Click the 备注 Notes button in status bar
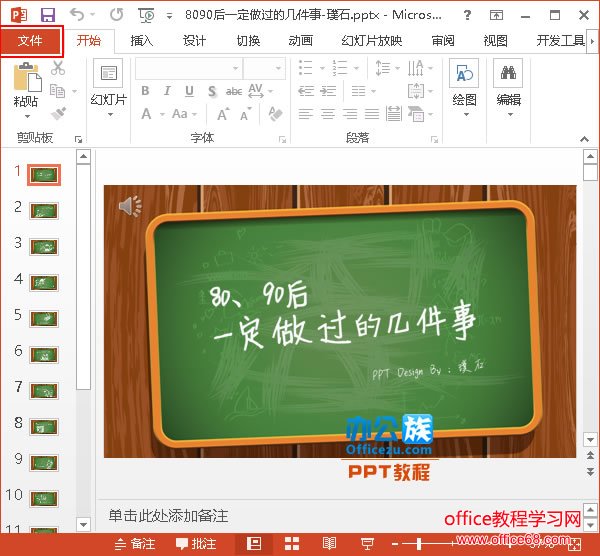 pos(135,544)
